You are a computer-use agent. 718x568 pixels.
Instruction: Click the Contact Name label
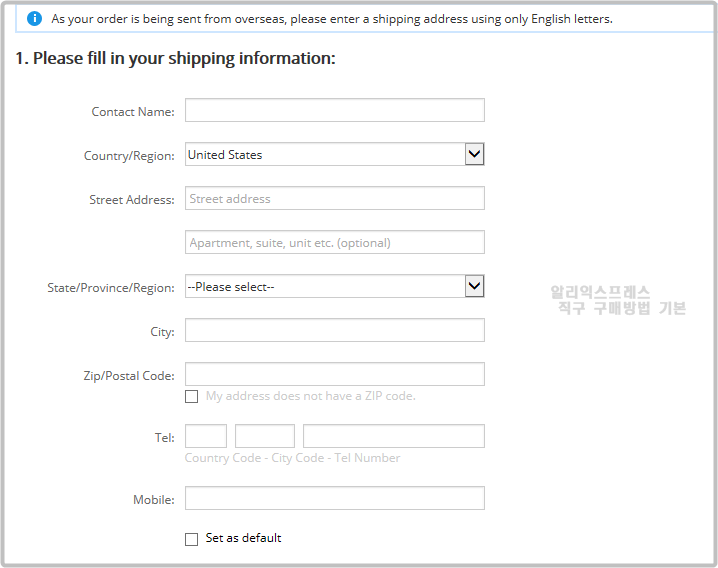[x=133, y=112]
